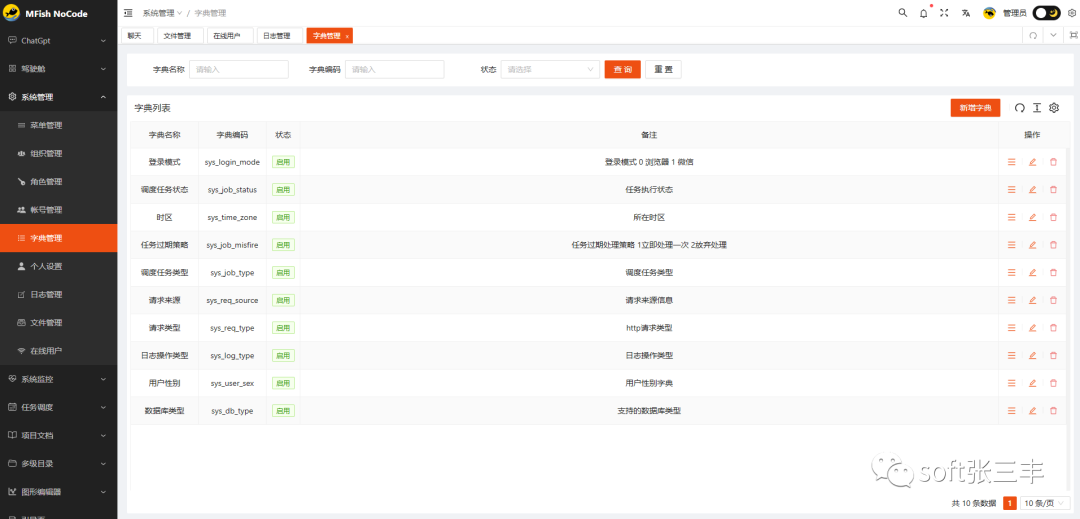This screenshot has height=519, width=1080.
Task: Collapse the 系统管理 sidebar menu
Action: click(59, 97)
